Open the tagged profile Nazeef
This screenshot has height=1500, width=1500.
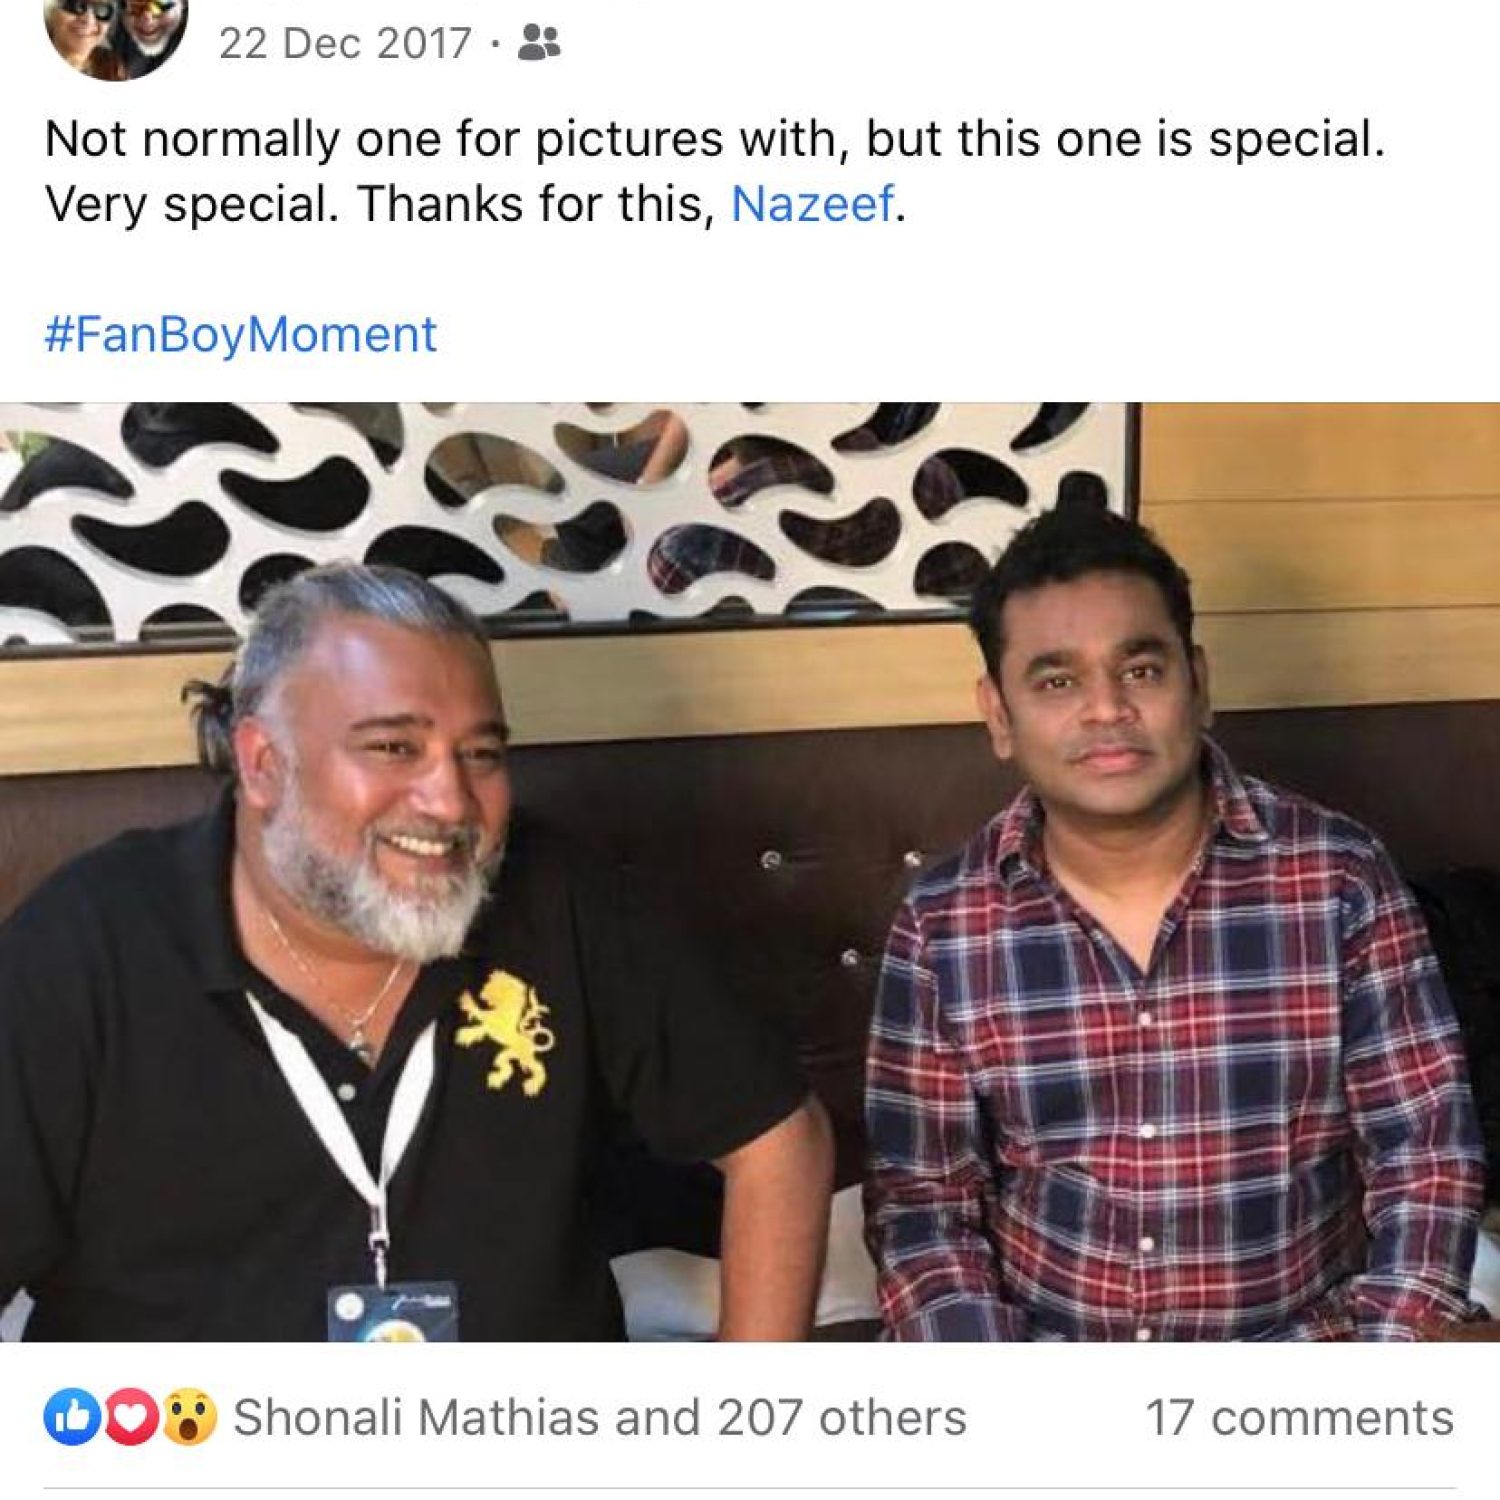point(812,205)
